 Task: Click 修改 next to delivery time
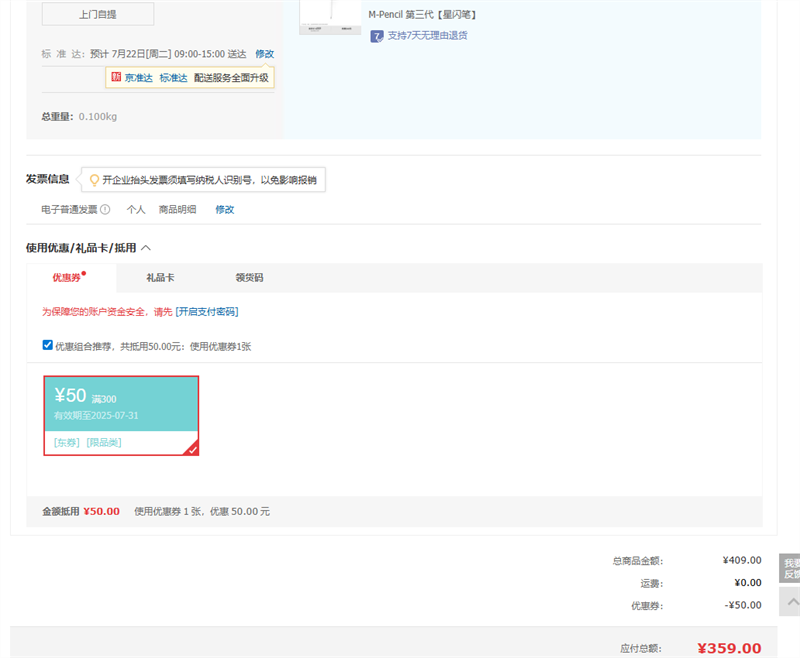[264, 54]
